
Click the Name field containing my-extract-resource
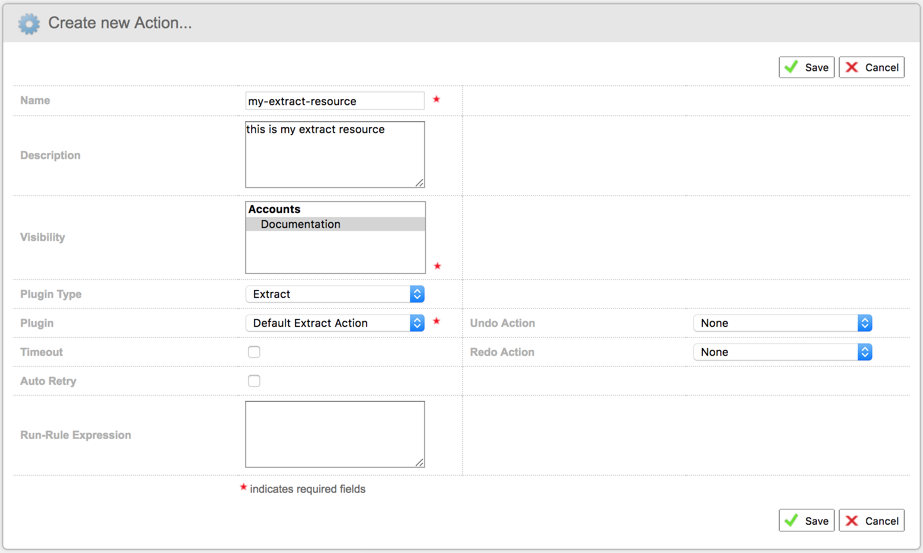coord(334,101)
